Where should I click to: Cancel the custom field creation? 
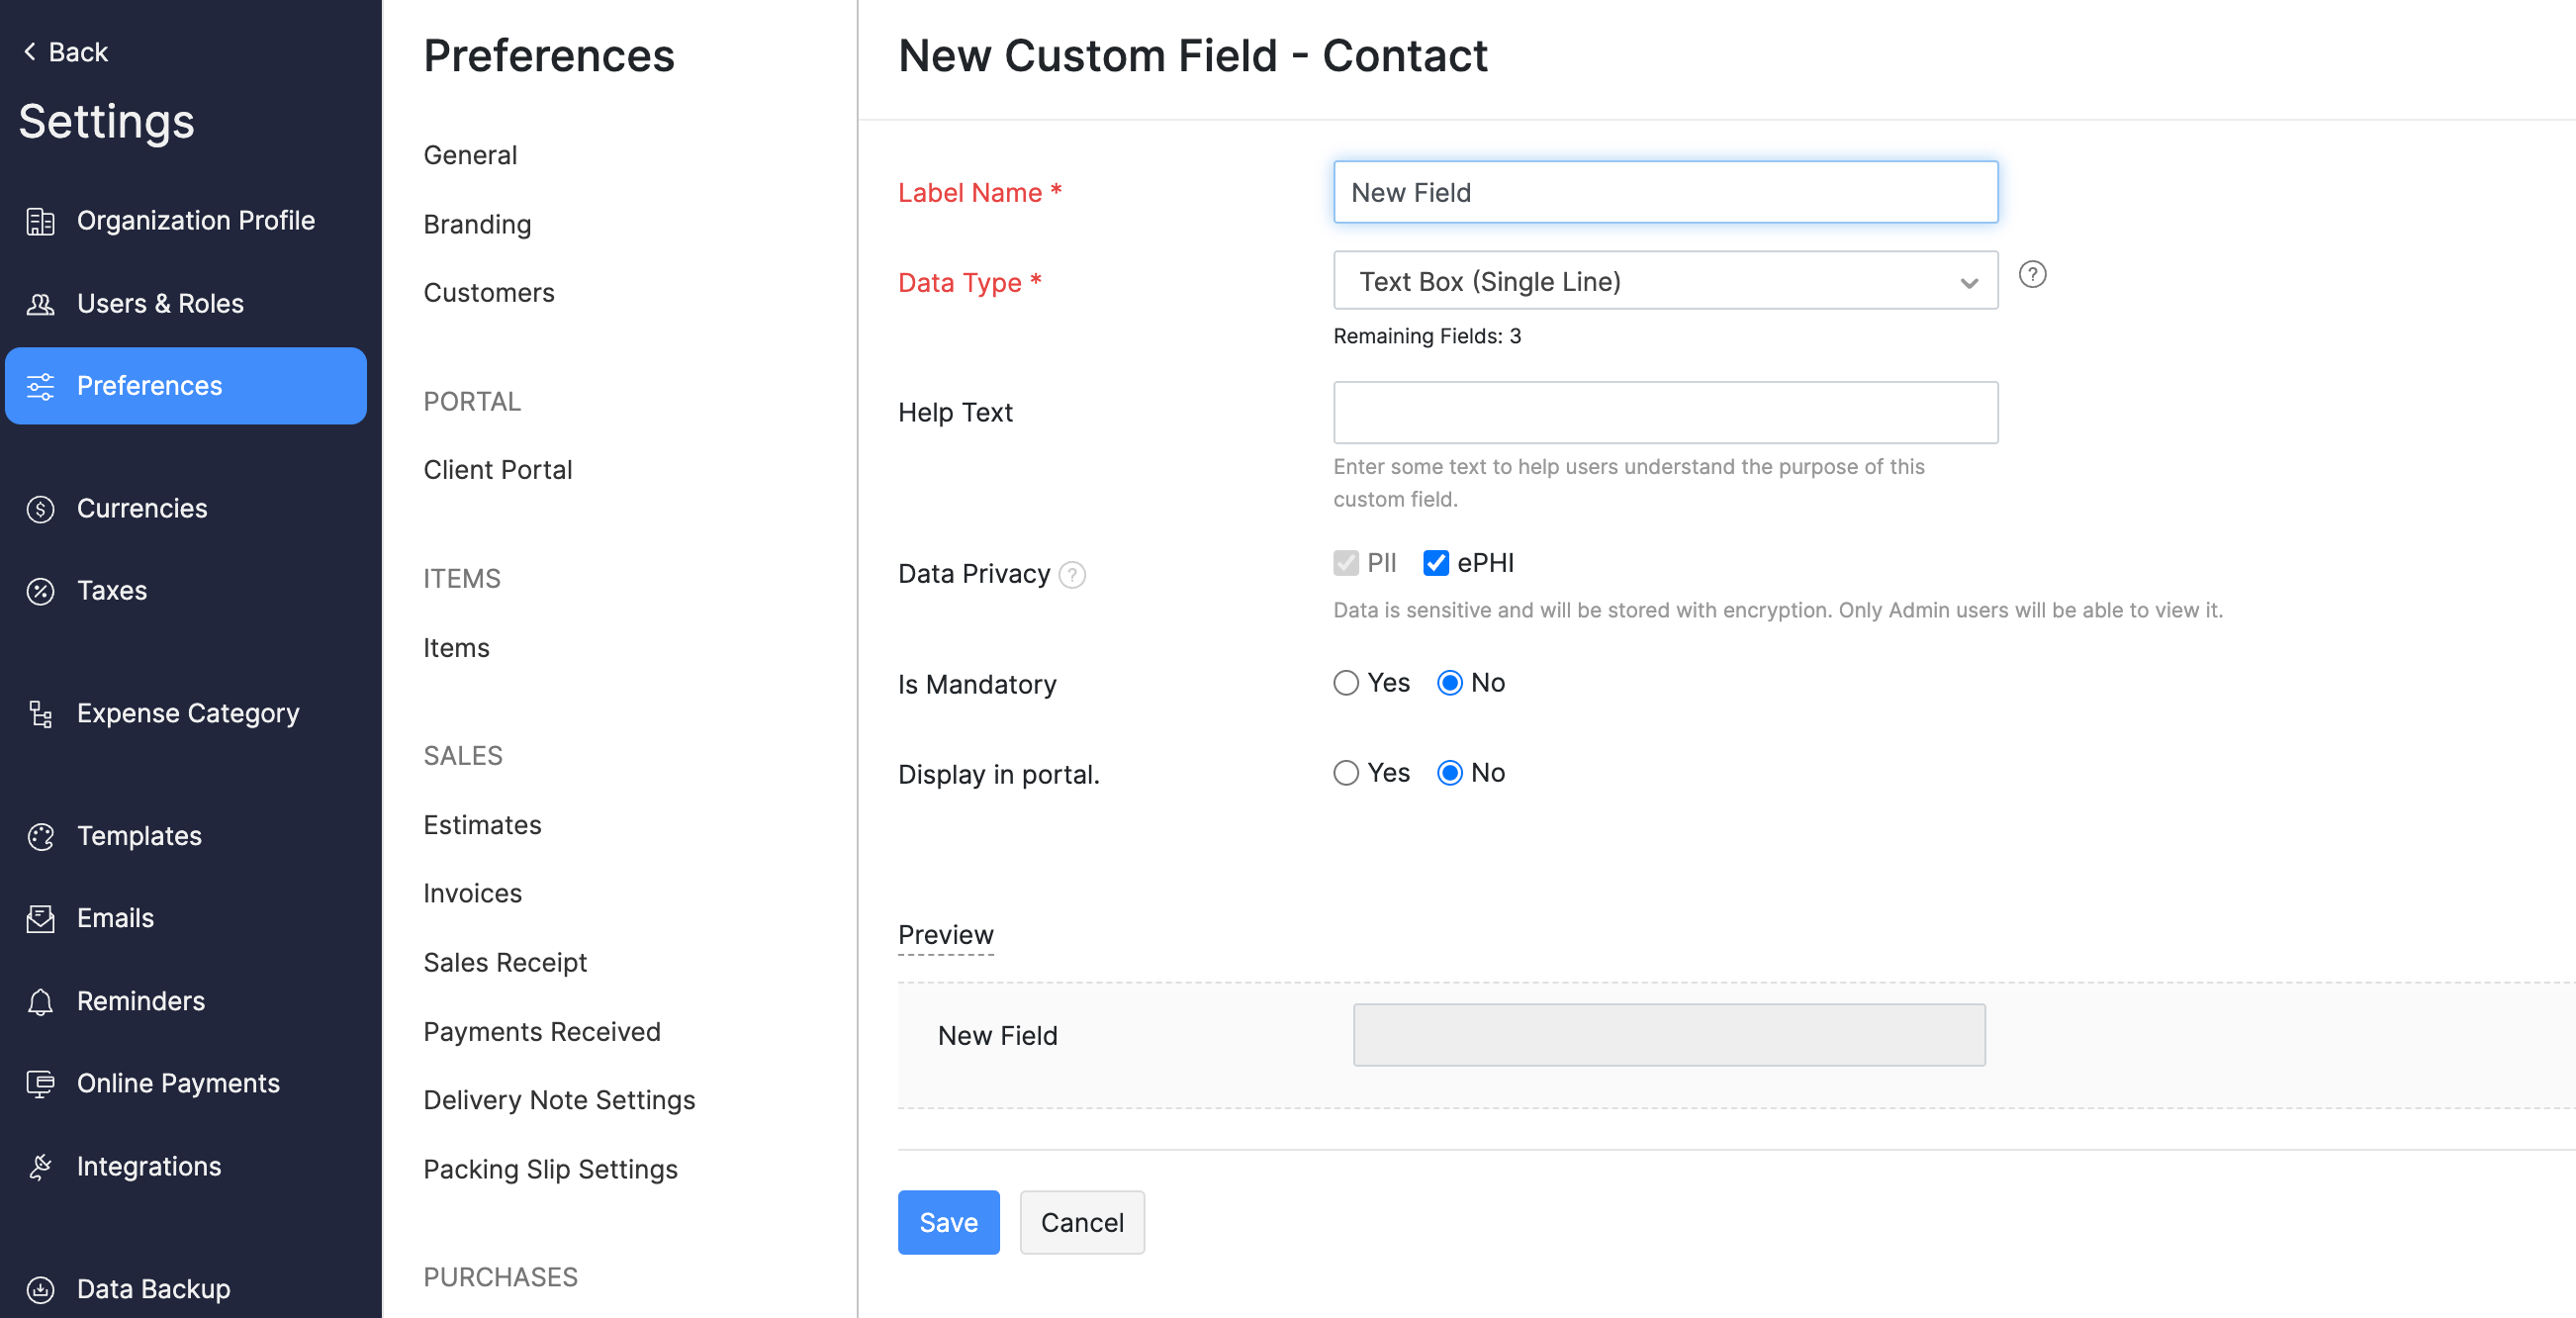[1081, 1222]
